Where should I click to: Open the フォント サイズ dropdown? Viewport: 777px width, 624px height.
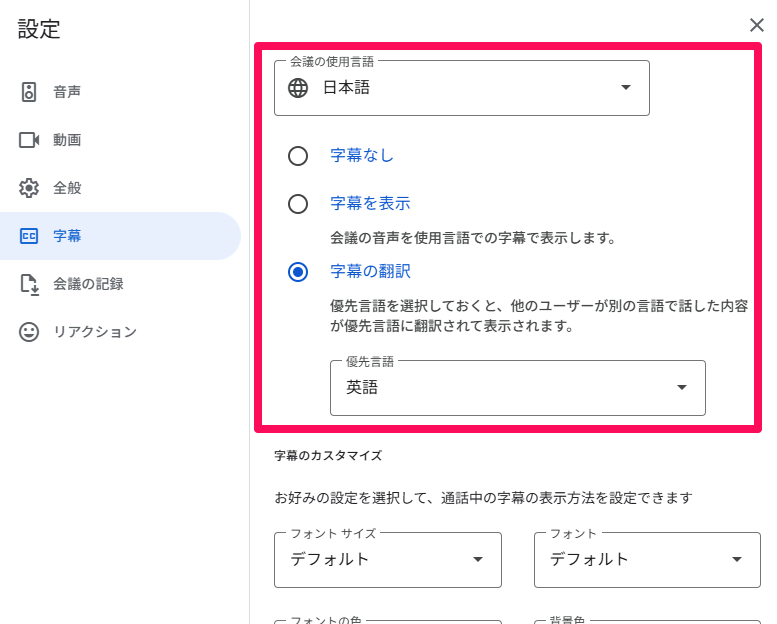[388, 560]
